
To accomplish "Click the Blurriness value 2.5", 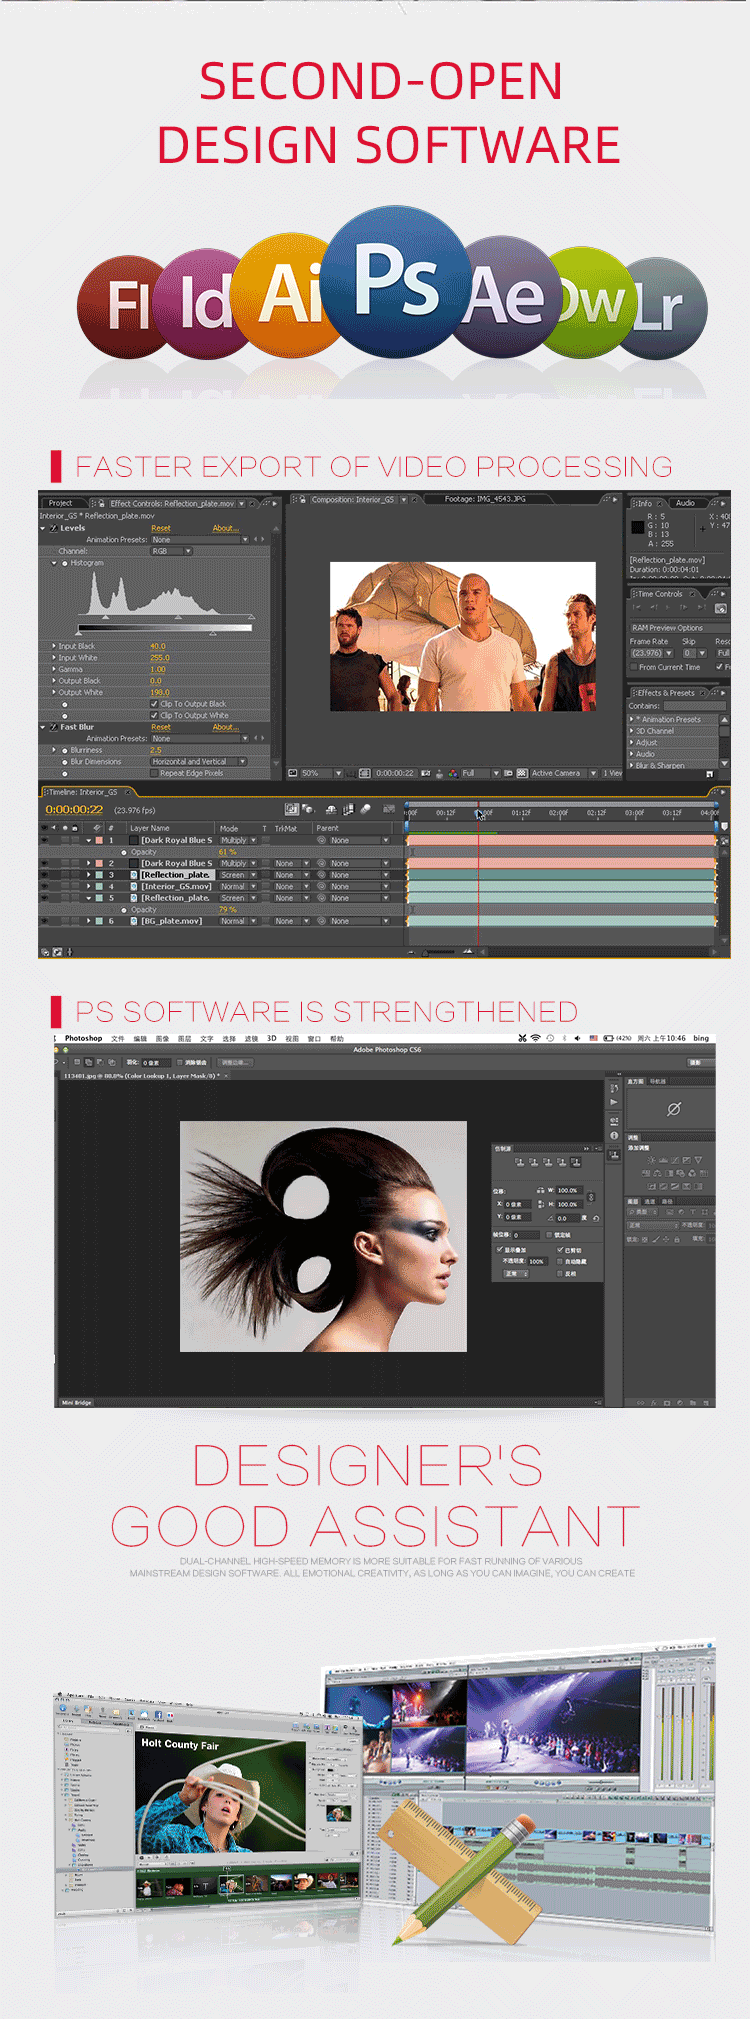I will pos(156,750).
